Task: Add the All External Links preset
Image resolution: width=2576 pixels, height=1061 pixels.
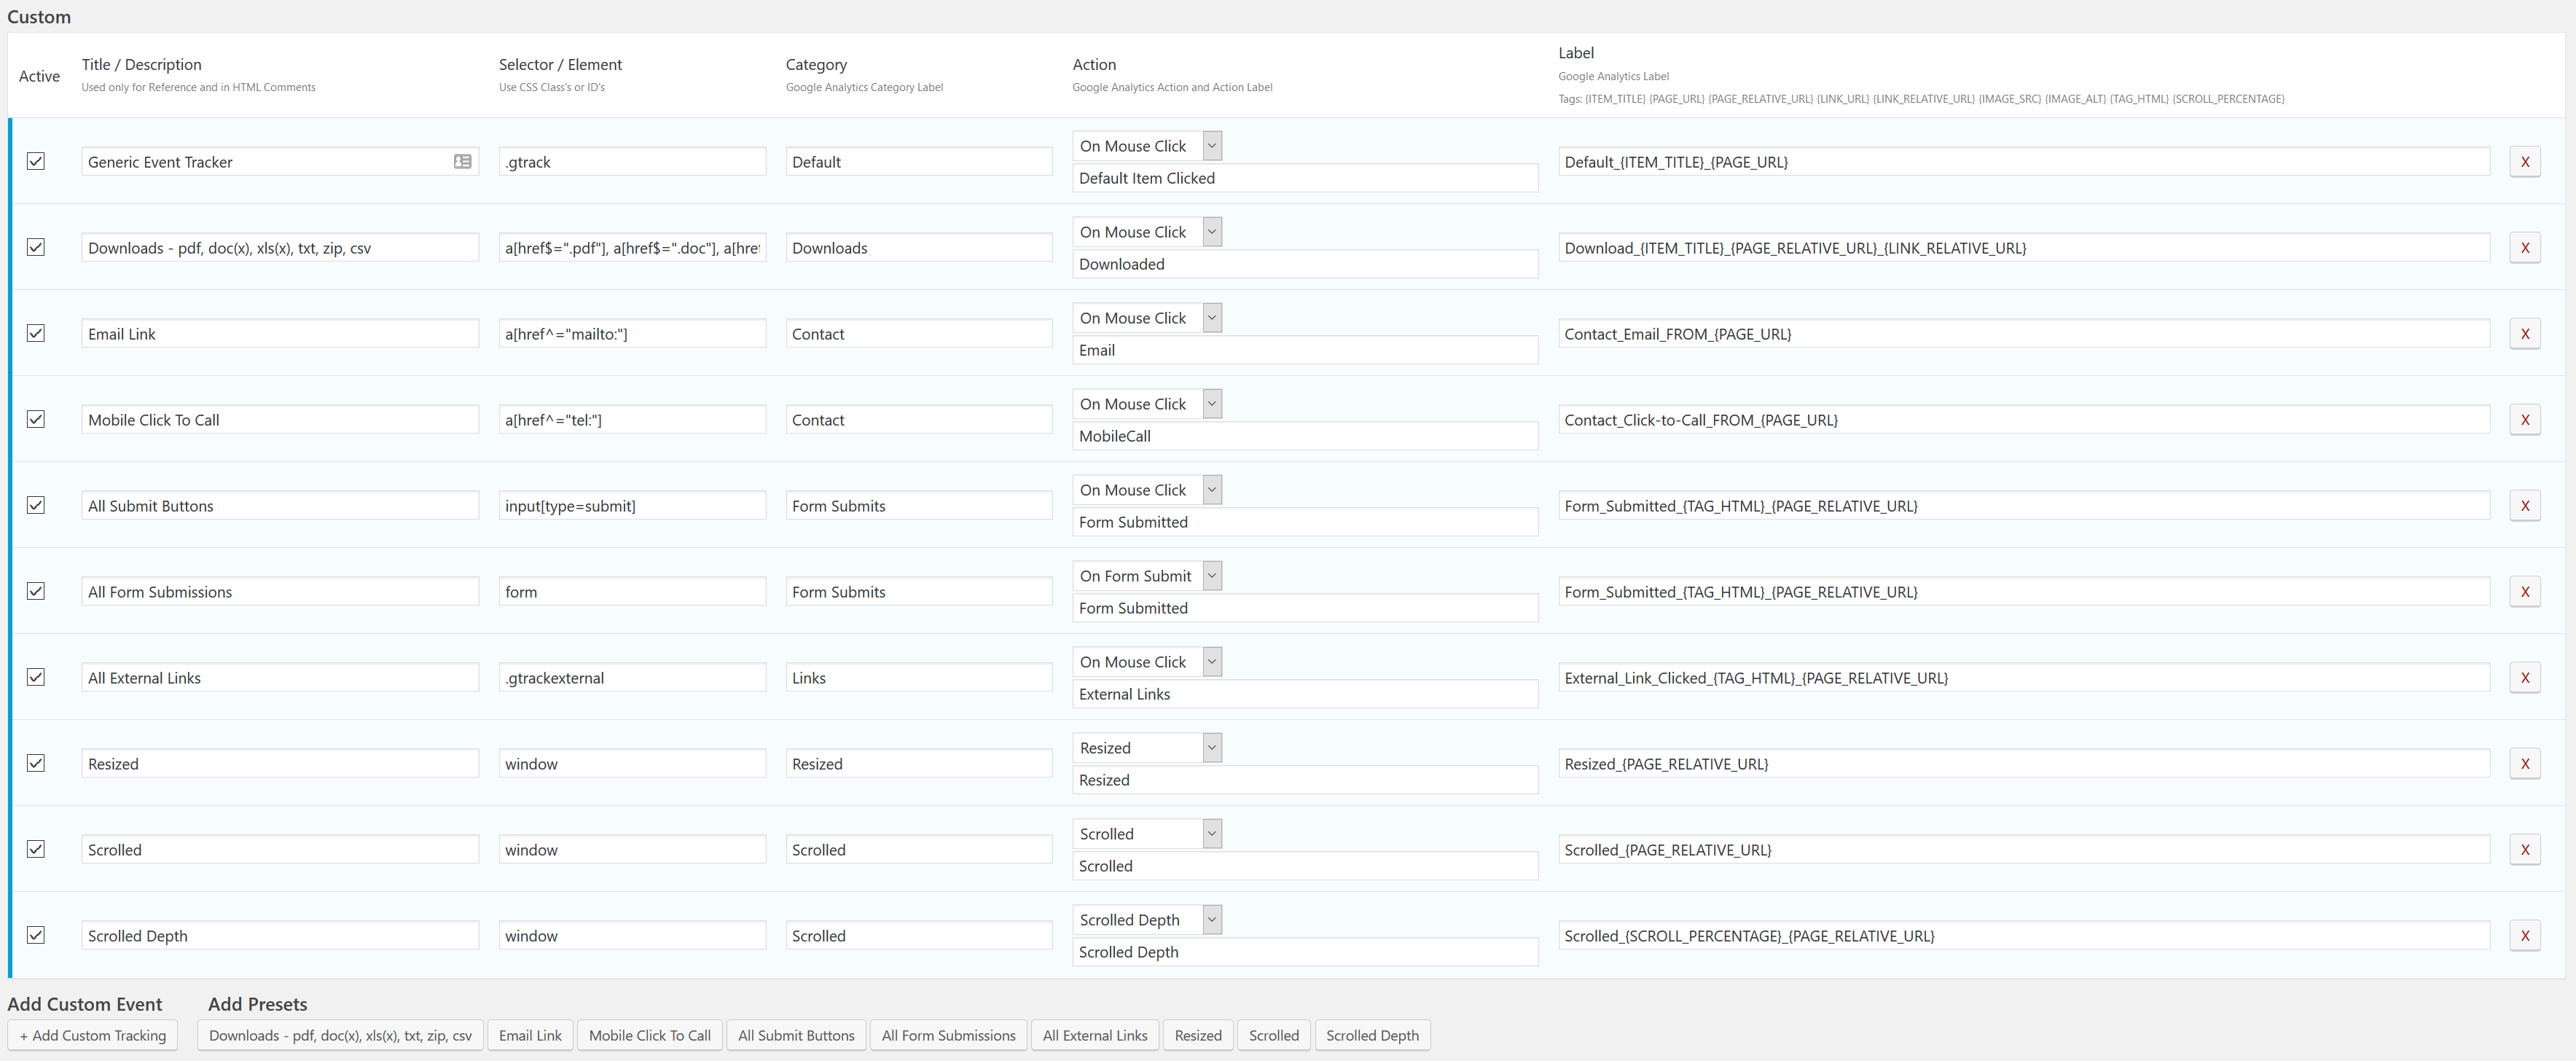Action: coord(1094,1035)
